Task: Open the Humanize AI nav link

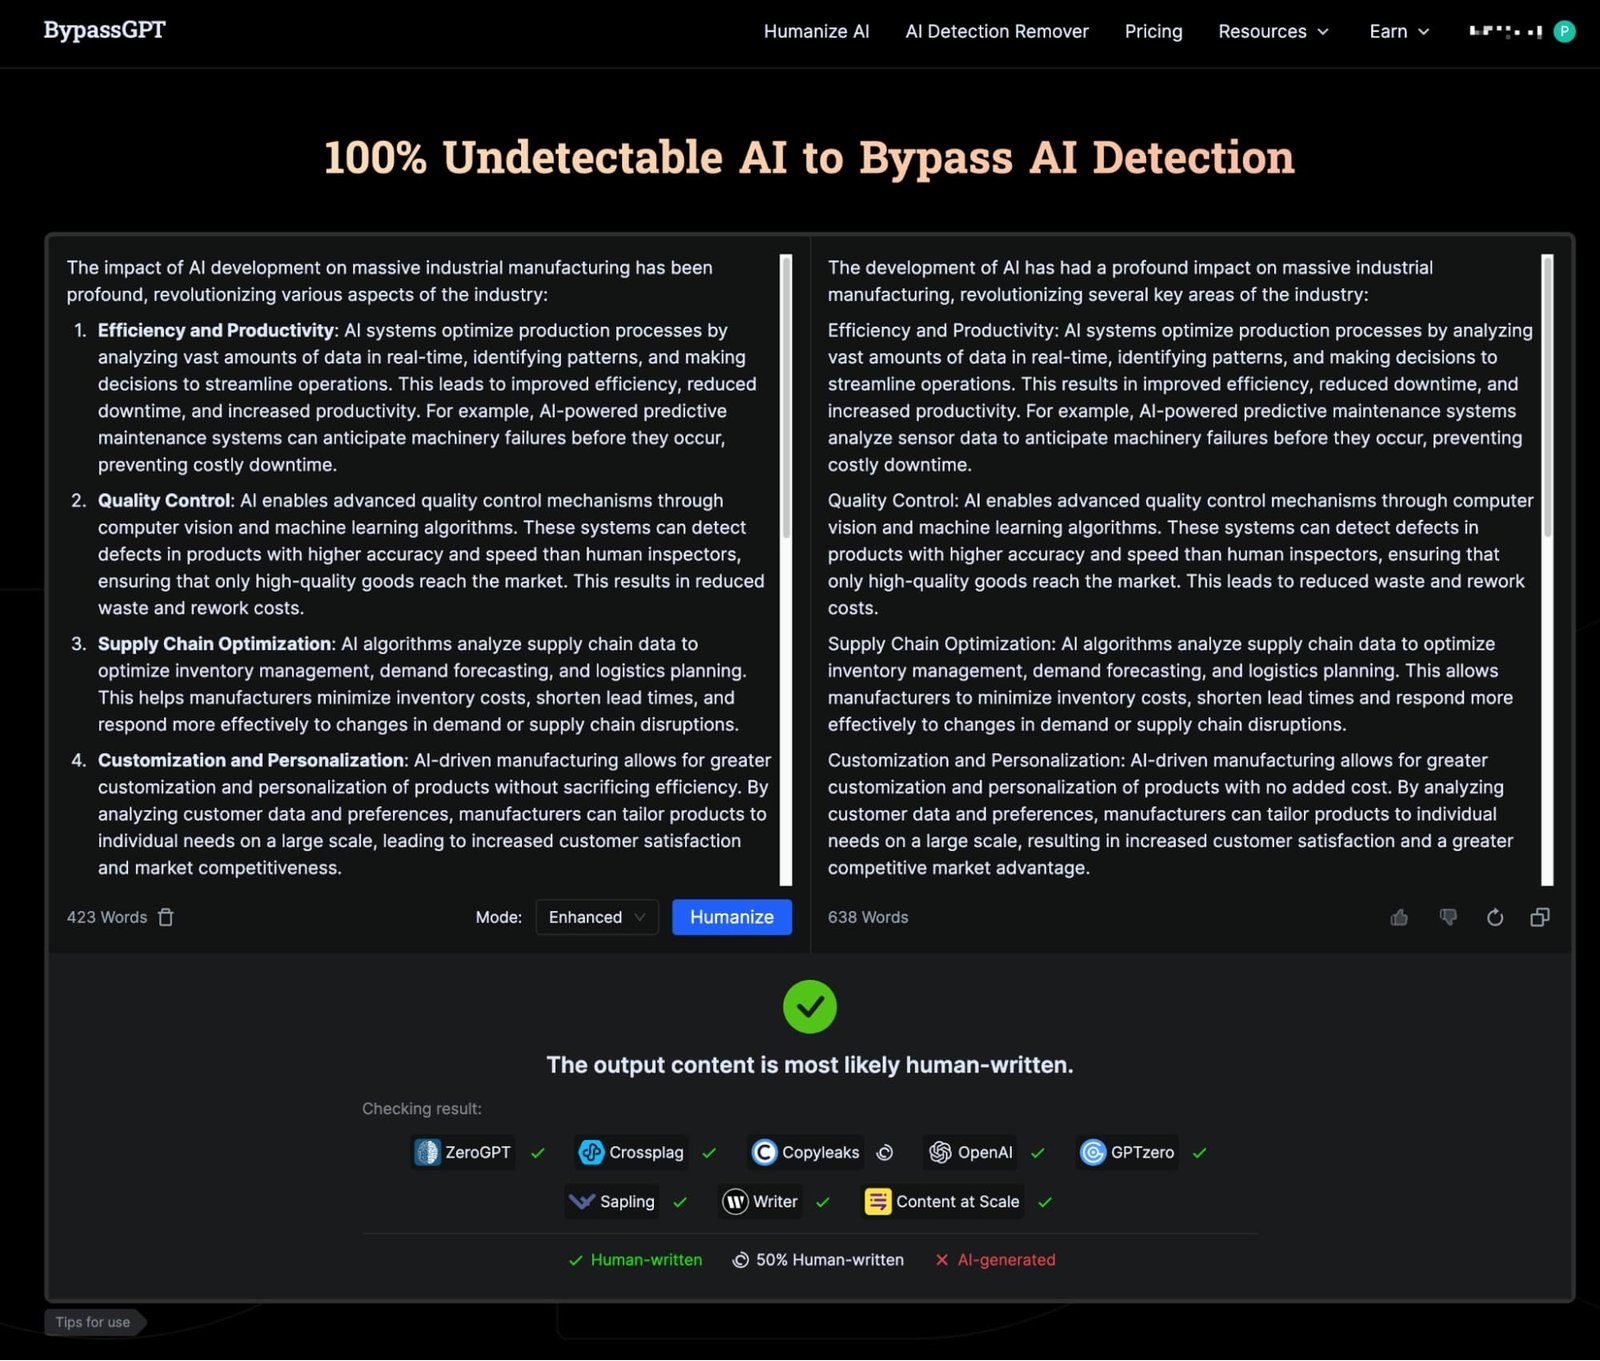Action: click(x=816, y=31)
